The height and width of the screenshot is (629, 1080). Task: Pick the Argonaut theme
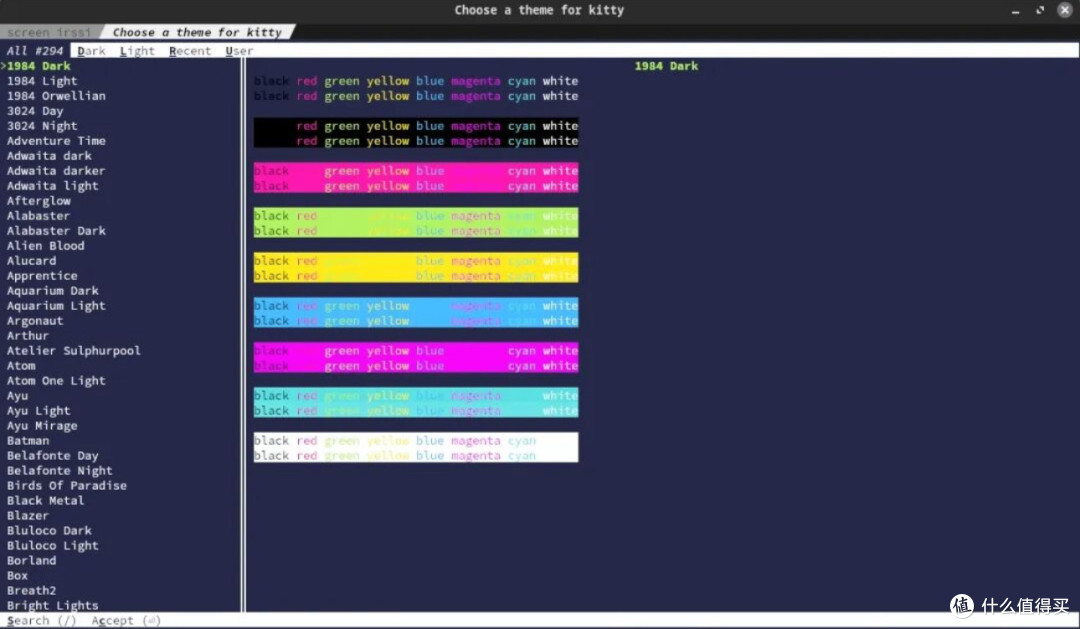coord(35,320)
